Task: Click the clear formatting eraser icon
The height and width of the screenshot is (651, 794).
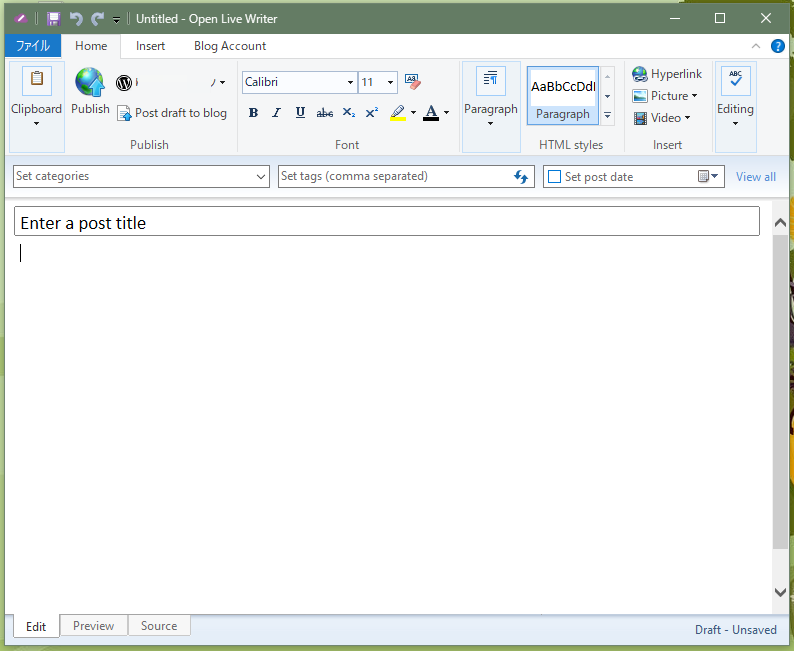Action: [413, 82]
